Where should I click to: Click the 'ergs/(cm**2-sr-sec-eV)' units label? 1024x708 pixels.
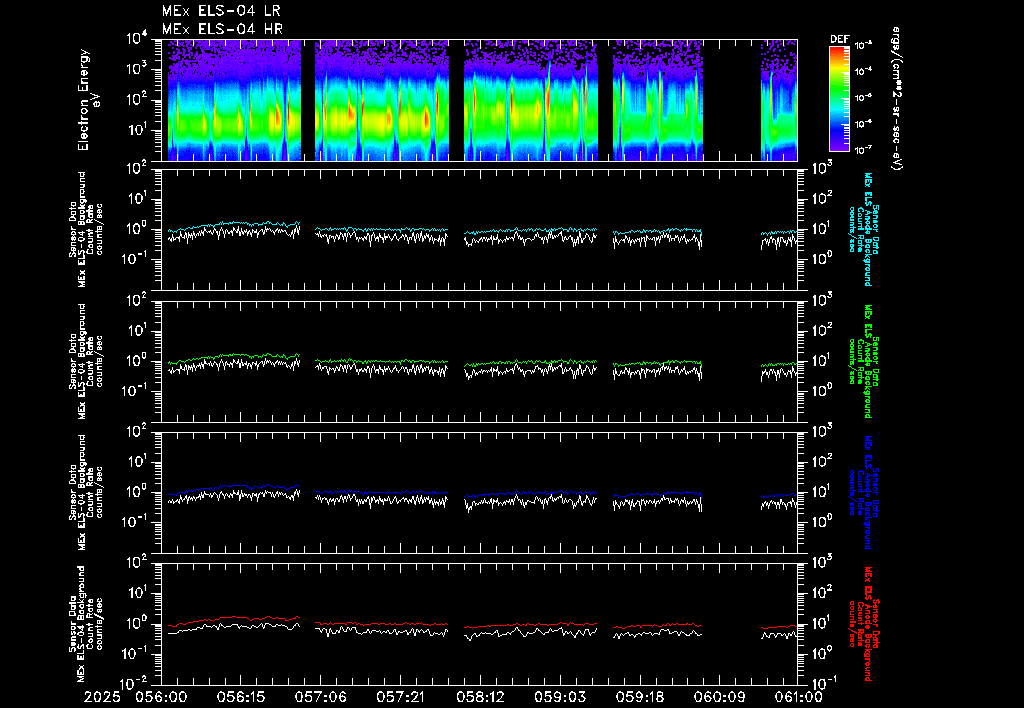click(897, 99)
